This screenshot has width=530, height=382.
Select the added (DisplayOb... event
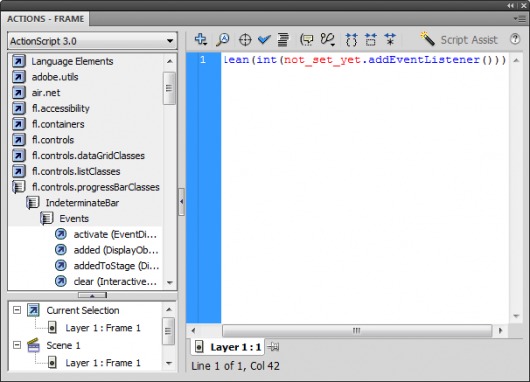[x=116, y=250]
